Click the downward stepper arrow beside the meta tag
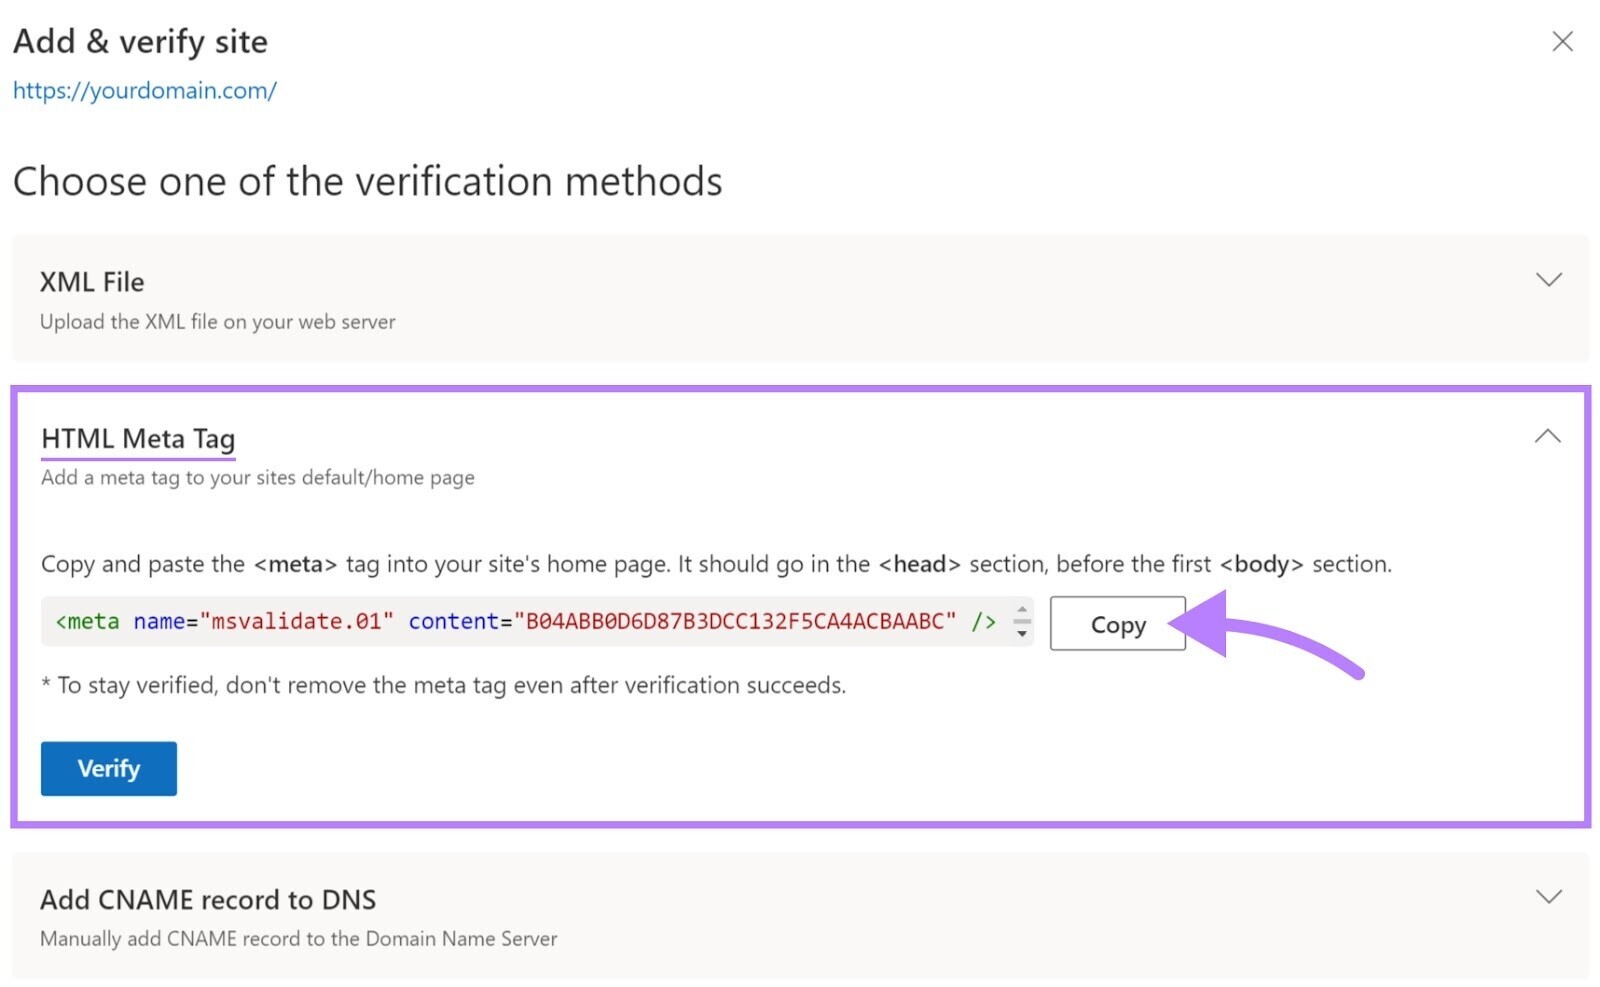Image resolution: width=1600 pixels, height=987 pixels. tap(1022, 633)
